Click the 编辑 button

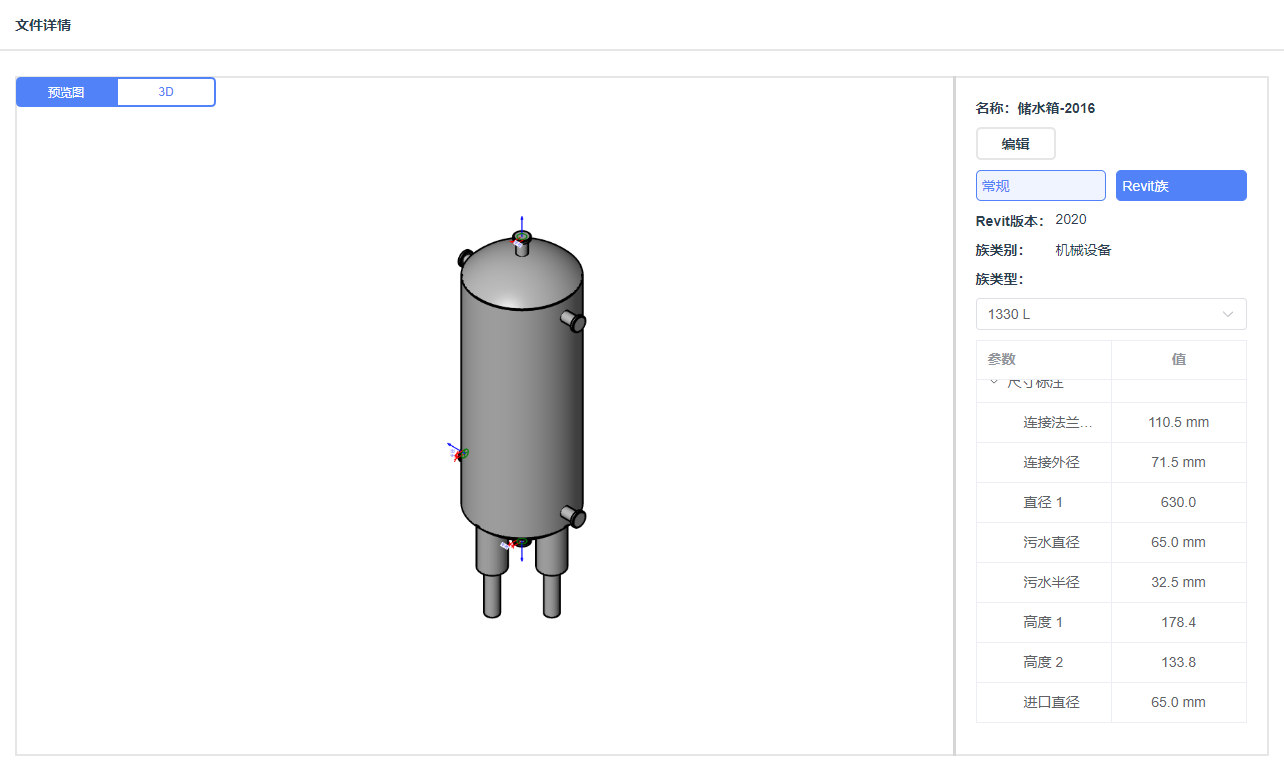click(x=1015, y=144)
